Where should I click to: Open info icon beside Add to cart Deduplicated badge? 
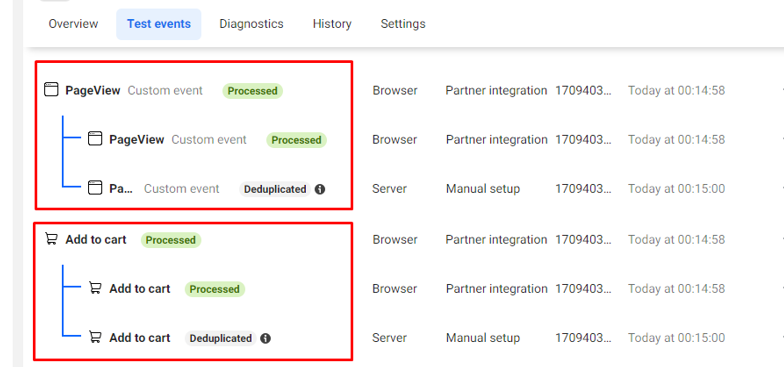[x=266, y=338]
